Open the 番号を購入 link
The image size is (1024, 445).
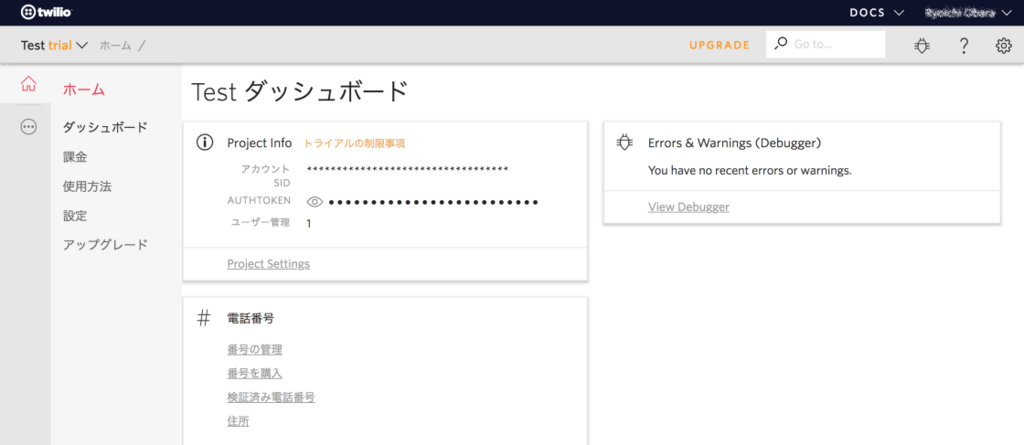255,373
